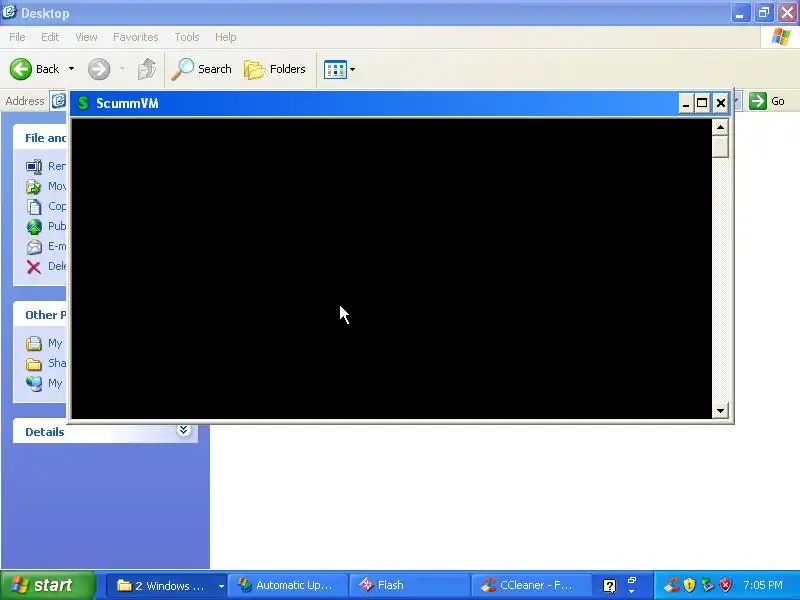Click the green network tray icon
800x600 pixels.
point(707,585)
